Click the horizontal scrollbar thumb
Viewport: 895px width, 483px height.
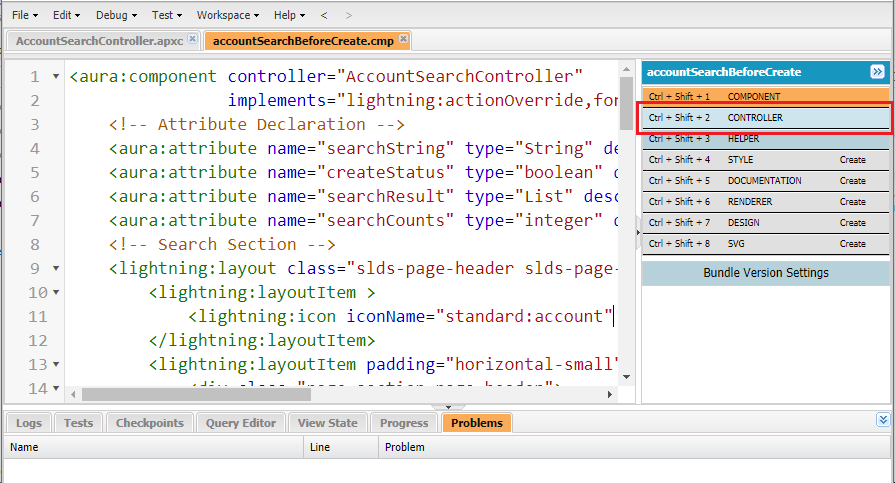coord(196,394)
